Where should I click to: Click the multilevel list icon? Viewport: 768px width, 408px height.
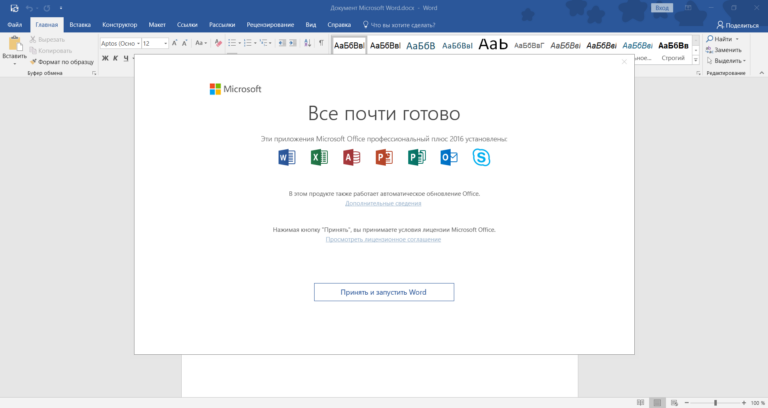(265, 43)
